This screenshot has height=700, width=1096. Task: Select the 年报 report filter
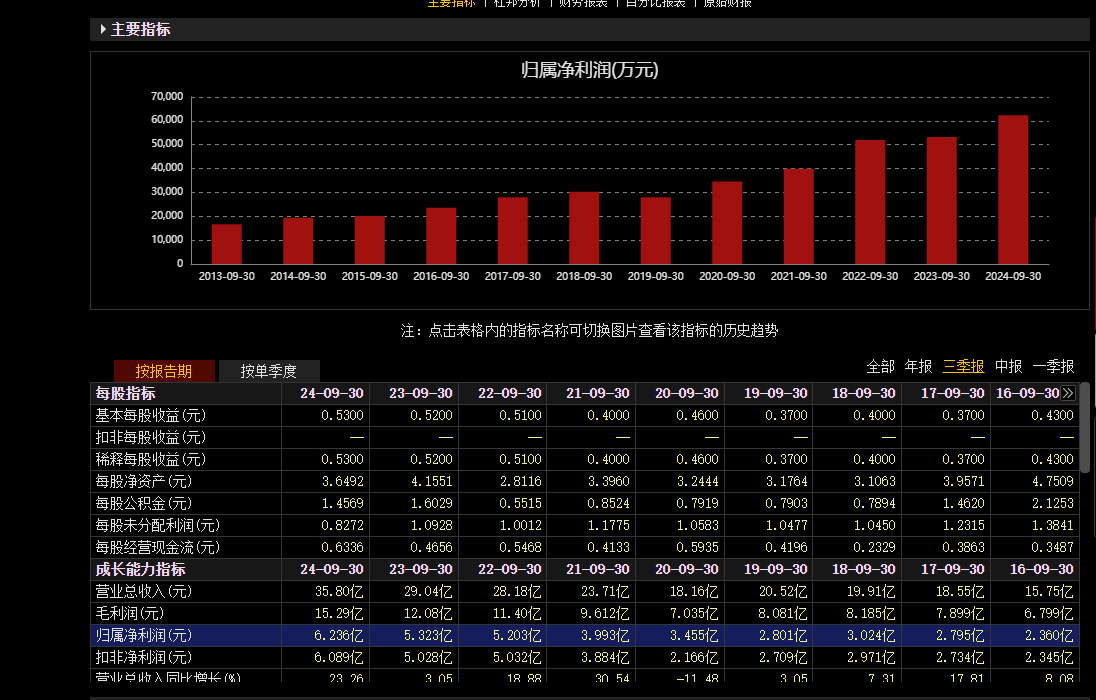918,366
